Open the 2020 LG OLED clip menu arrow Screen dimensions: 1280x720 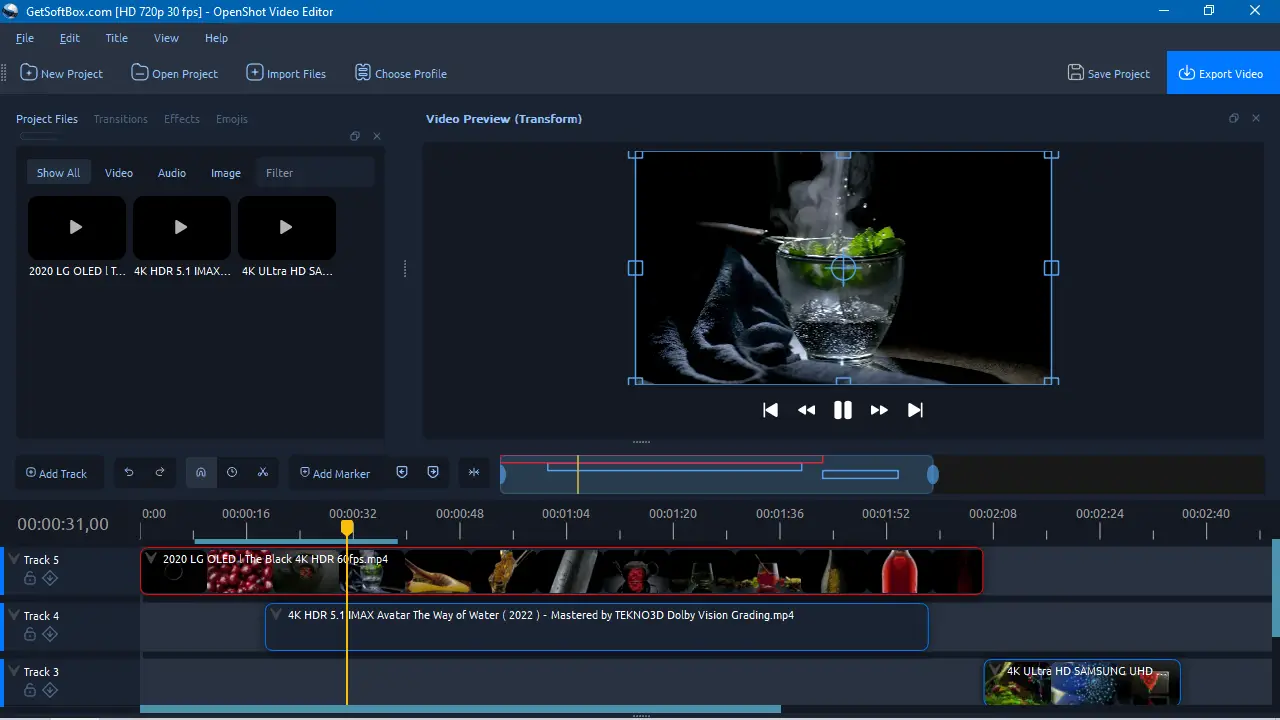tap(151, 558)
